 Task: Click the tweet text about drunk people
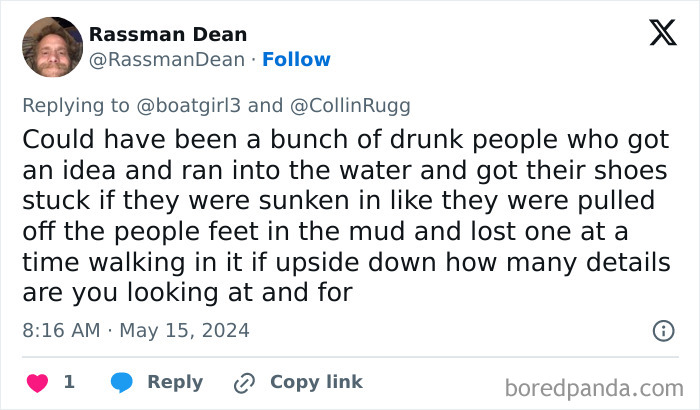tap(340, 215)
